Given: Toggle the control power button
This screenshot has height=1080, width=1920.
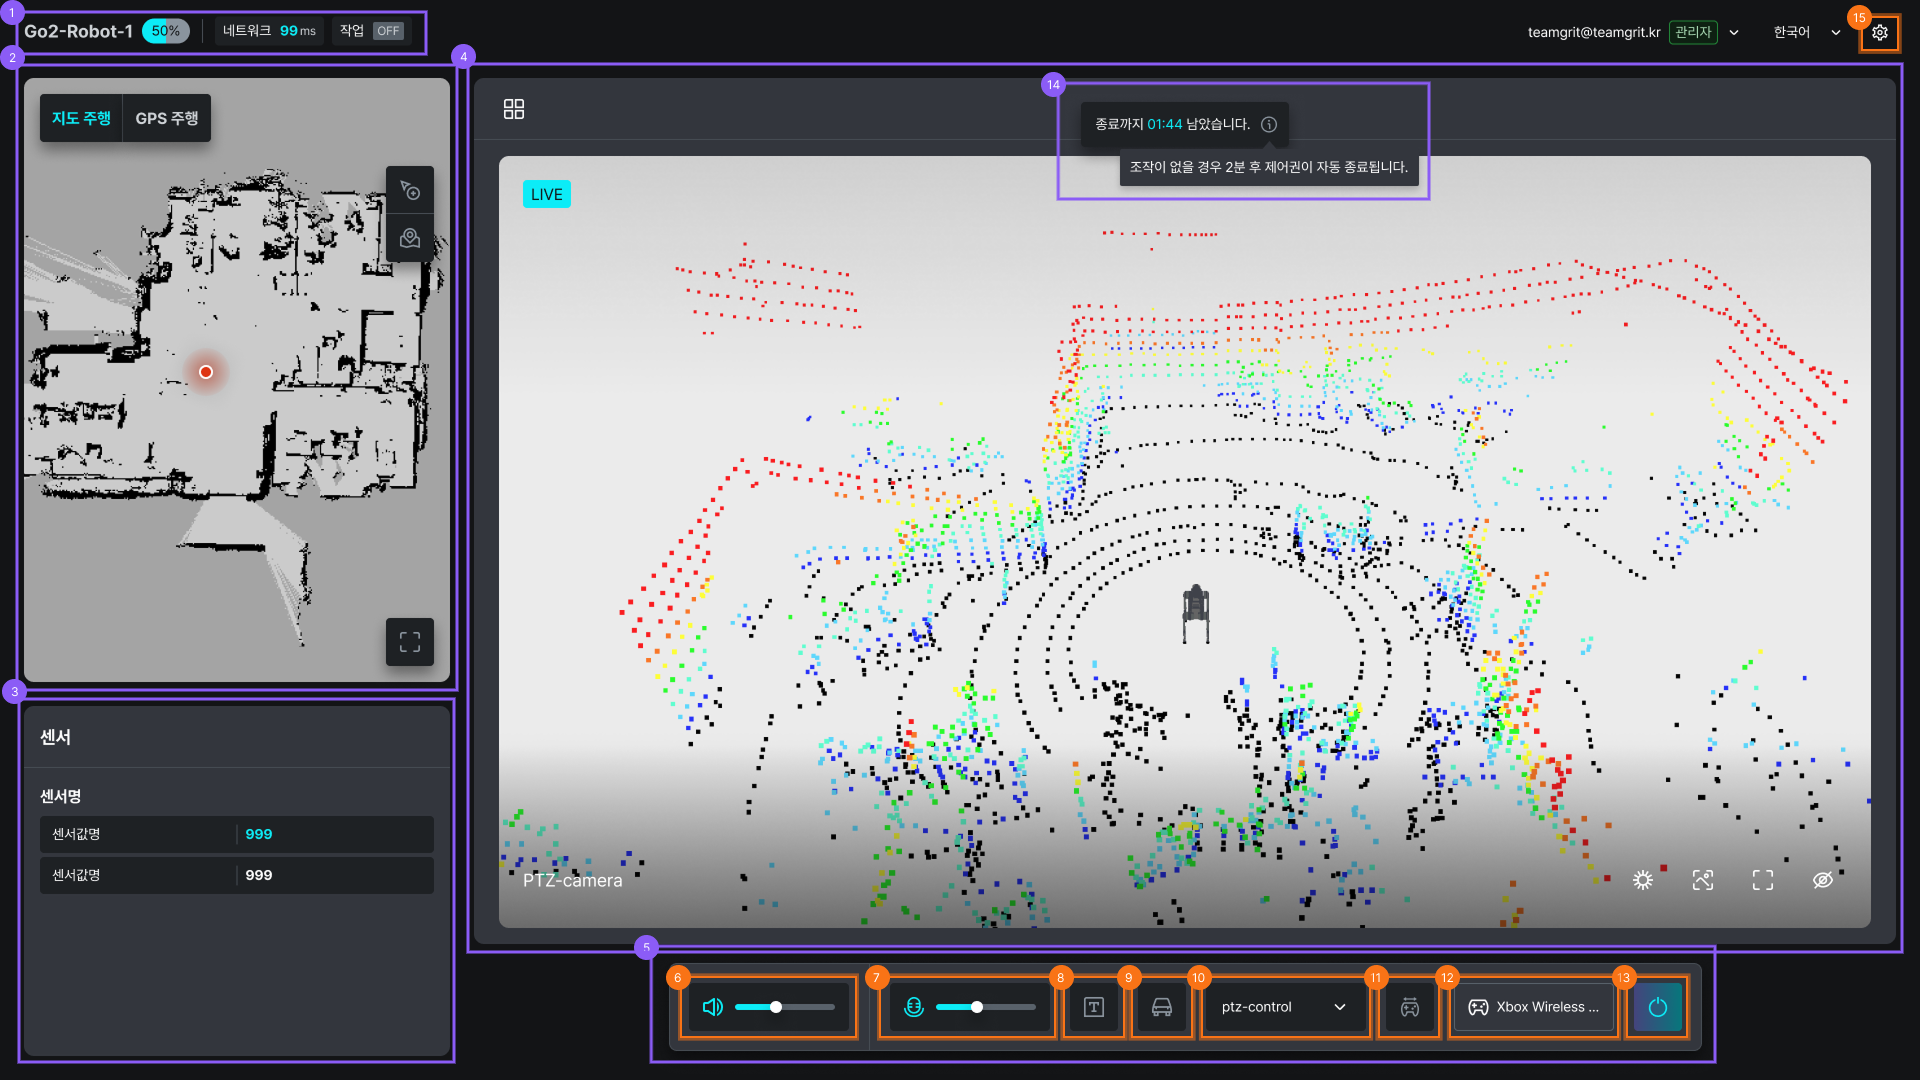Looking at the screenshot, I should click(x=1657, y=1007).
